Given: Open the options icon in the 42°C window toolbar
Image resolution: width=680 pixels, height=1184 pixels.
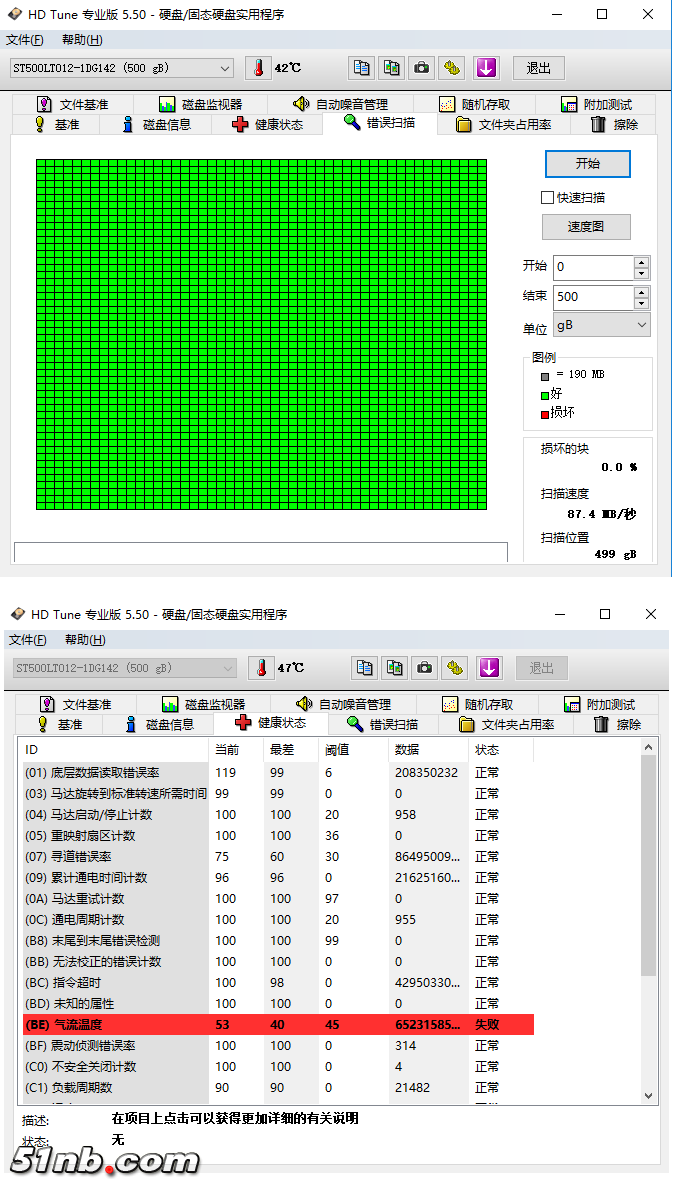Looking at the screenshot, I should pos(453,67).
